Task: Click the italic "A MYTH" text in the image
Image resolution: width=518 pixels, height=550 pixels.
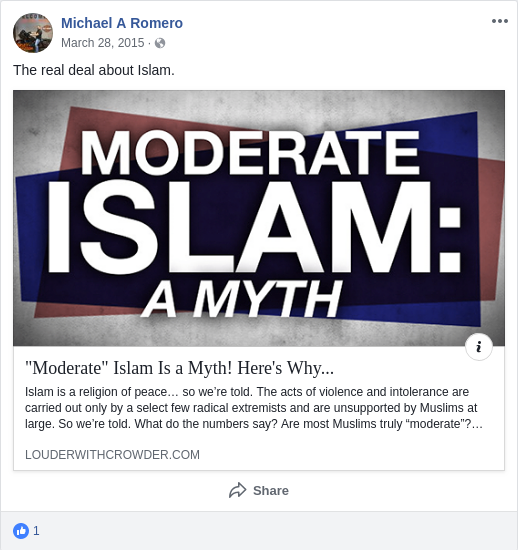Action: click(x=241, y=299)
